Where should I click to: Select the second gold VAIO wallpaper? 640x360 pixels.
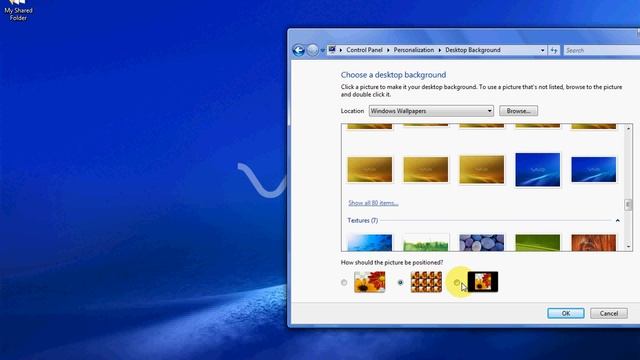tap(426, 169)
